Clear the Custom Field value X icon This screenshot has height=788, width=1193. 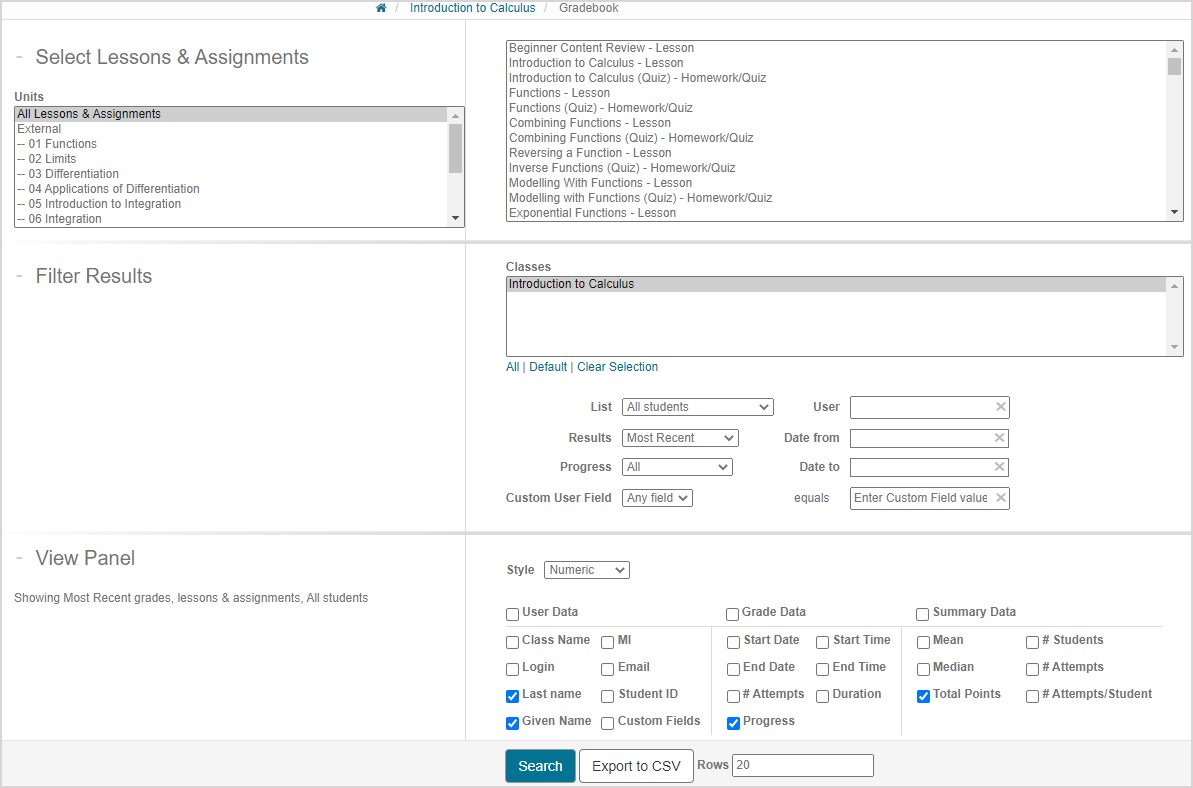1000,498
